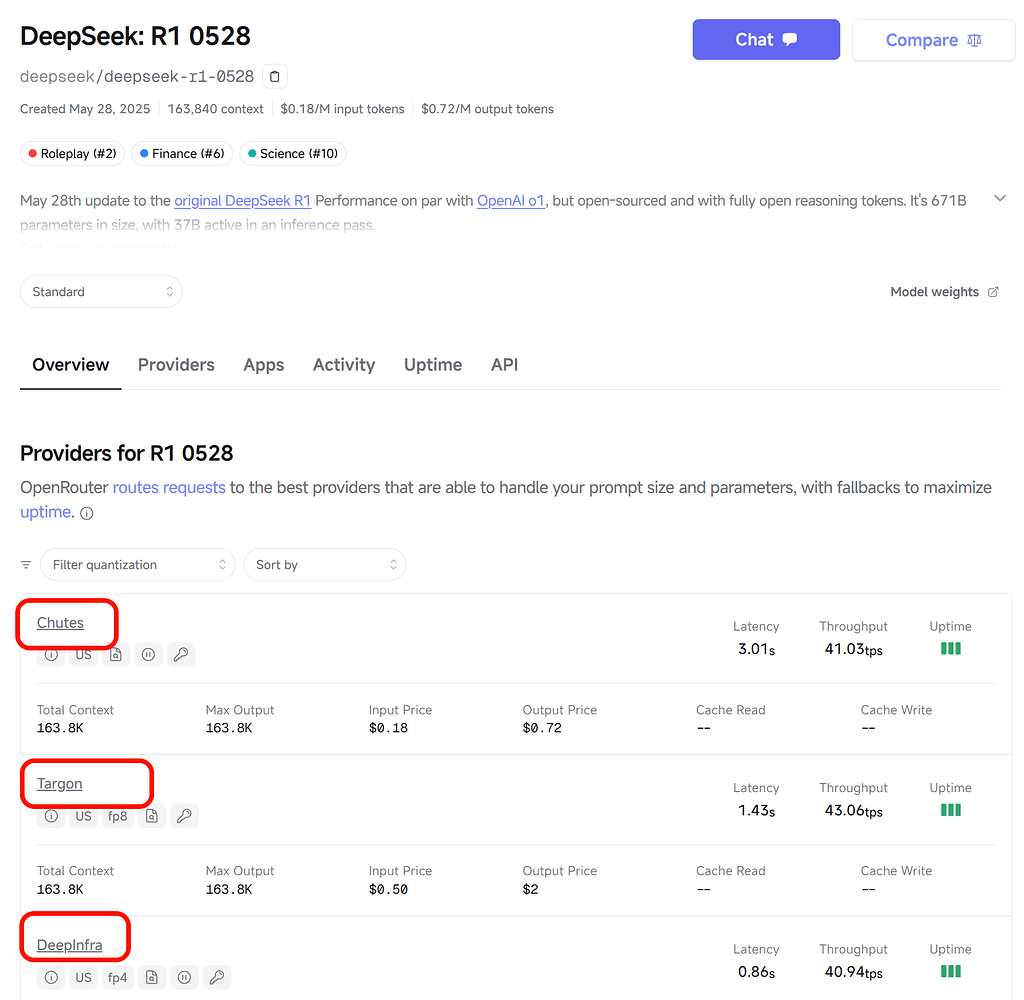Open the Chutes provider link
The width and height of the screenshot is (1024, 1000).
pyautogui.click(x=60, y=623)
